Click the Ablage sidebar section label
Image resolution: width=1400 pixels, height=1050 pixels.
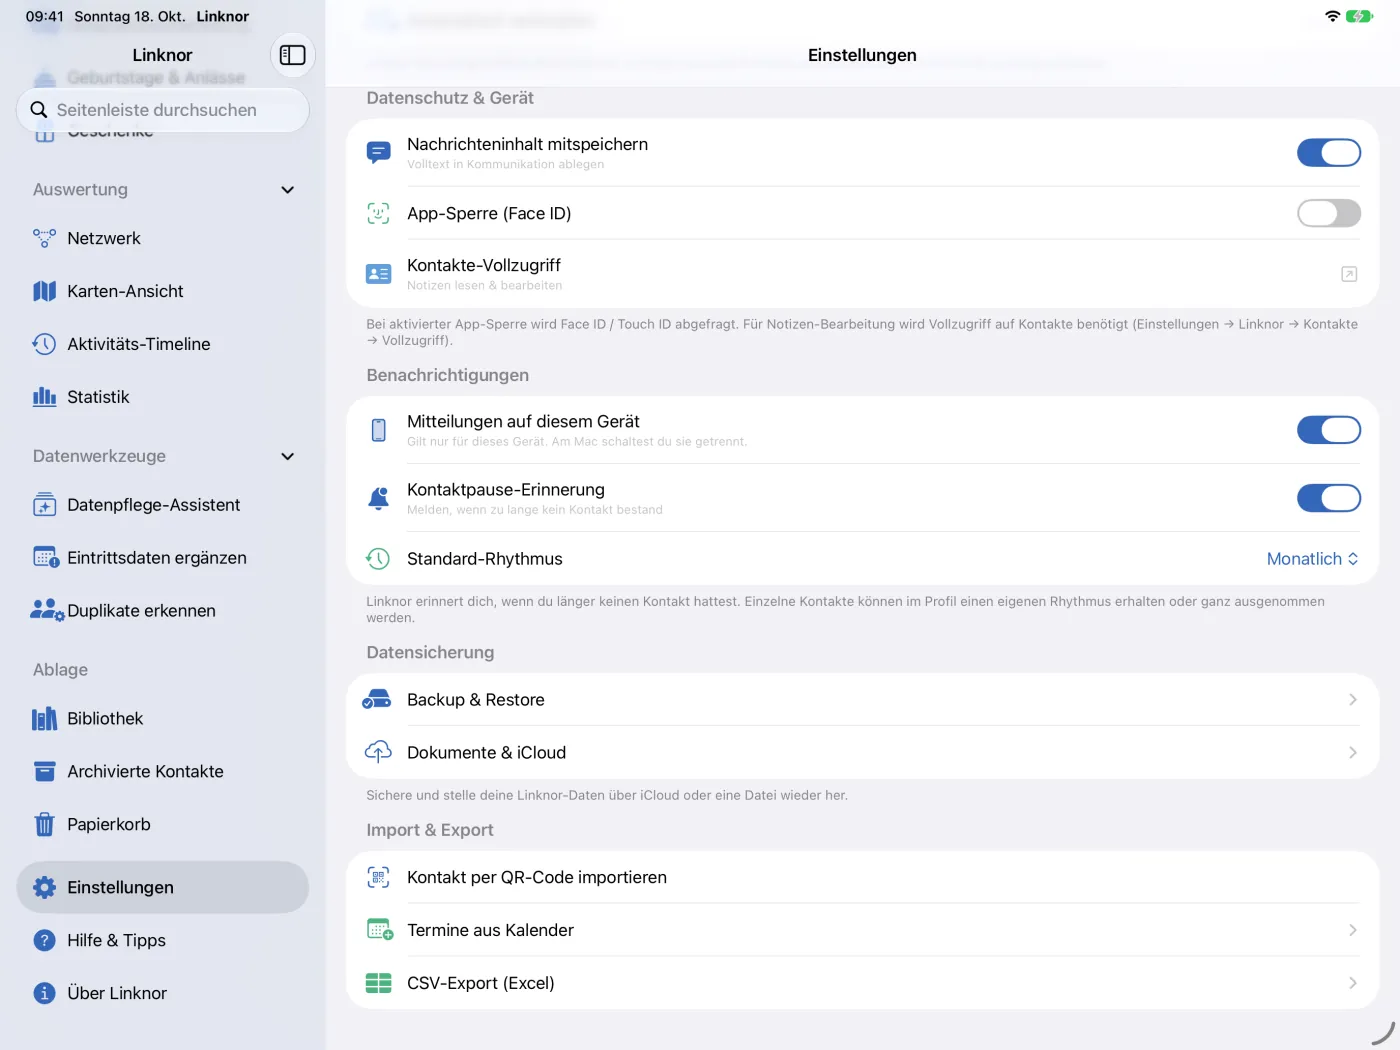(x=60, y=670)
